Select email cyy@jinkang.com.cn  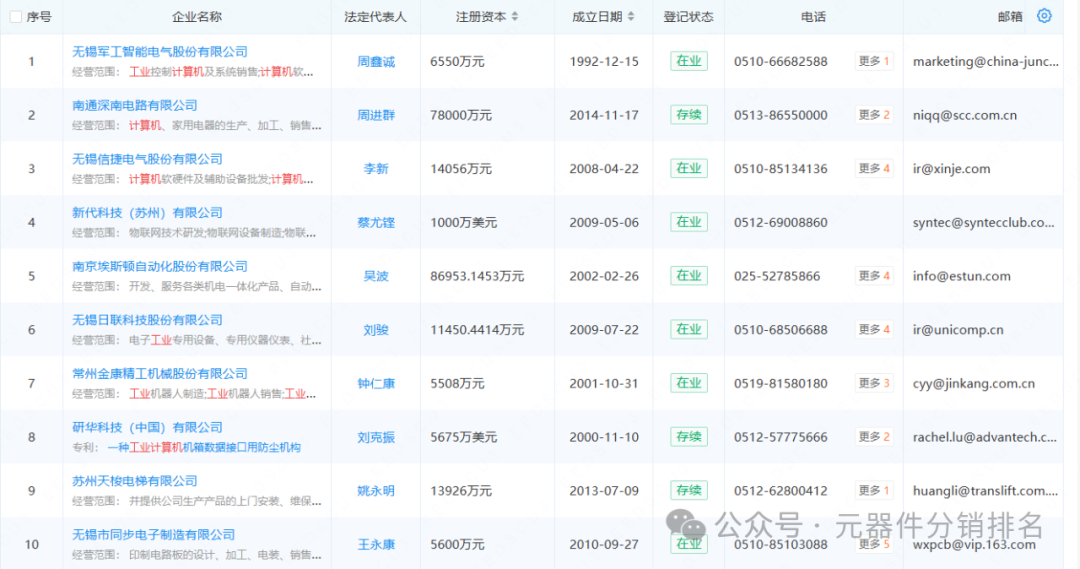[x=974, y=384]
